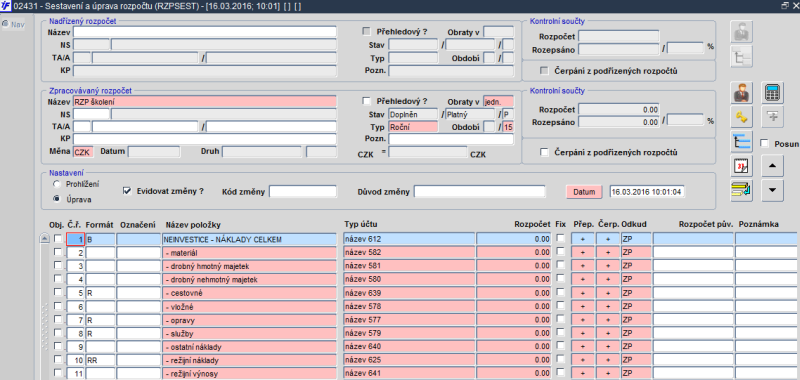Open the blue budget hierarchy tree icon
The height and width of the screenshot is (380, 800).
741,142
